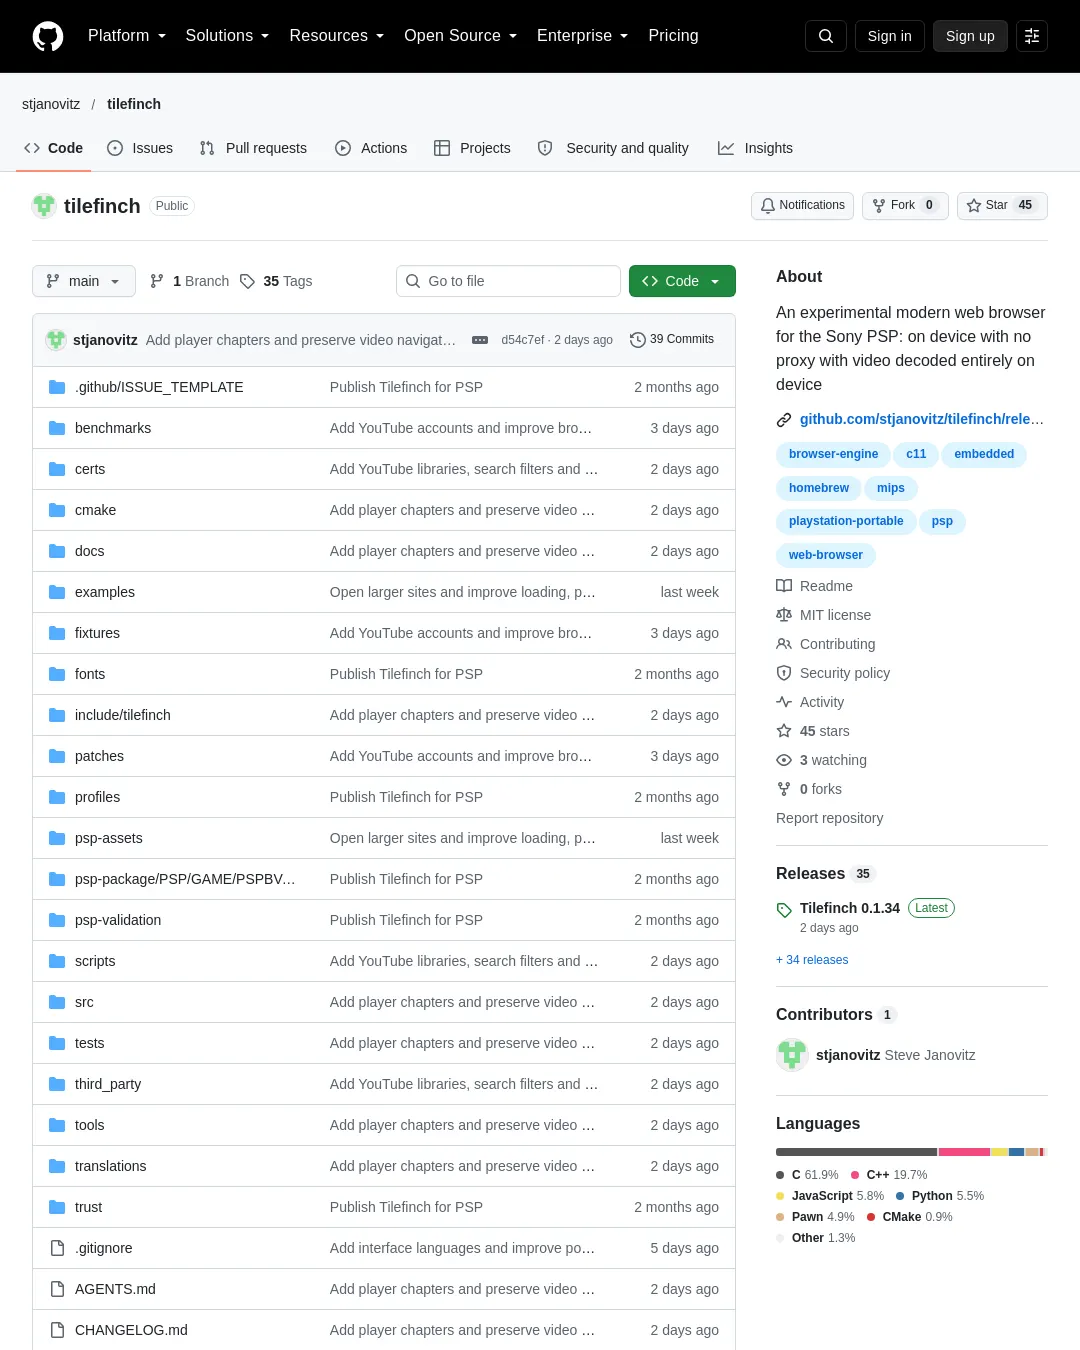
Task: Click the Sign in button
Action: coord(890,36)
